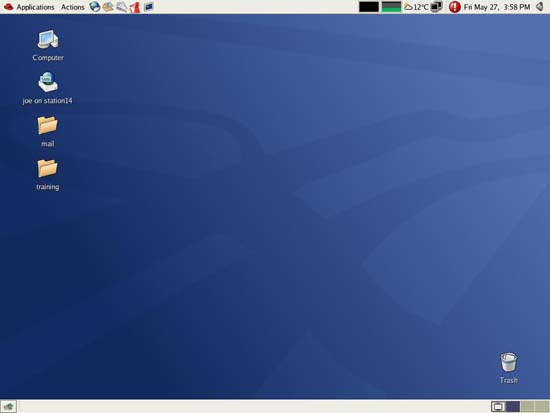Select the training folder icon
The width and height of the screenshot is (550, 413).
(47, 175)
